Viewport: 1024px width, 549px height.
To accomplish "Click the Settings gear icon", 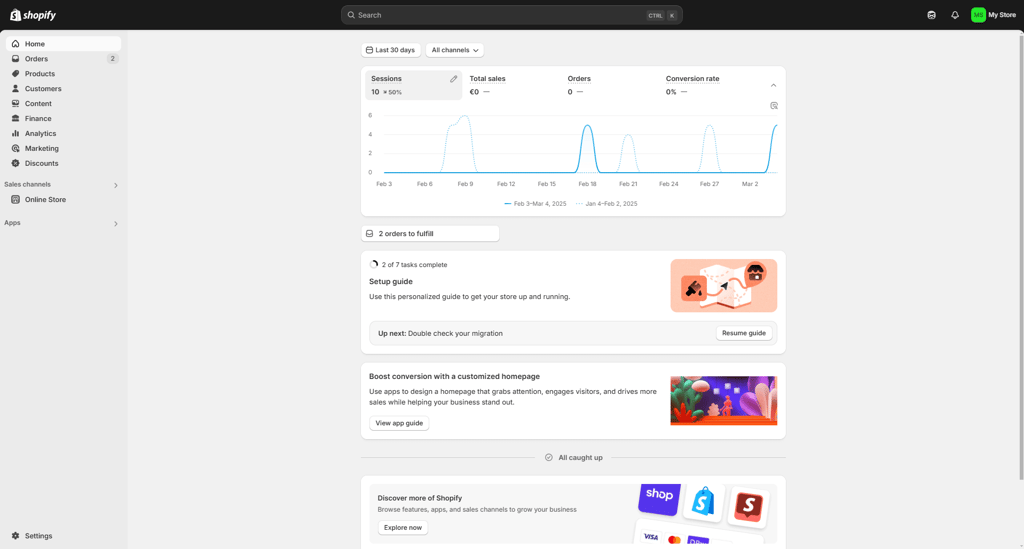I will [16, 536].
